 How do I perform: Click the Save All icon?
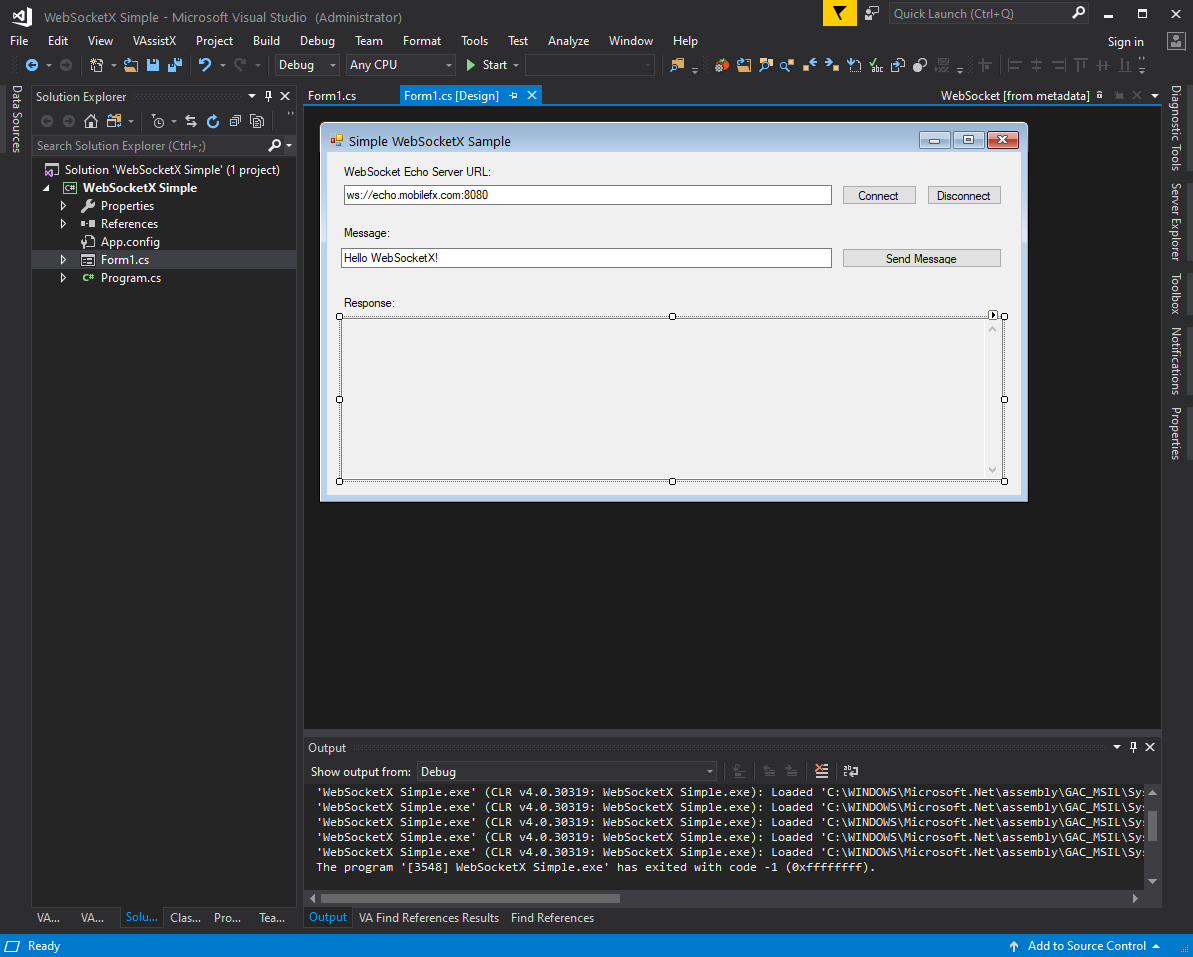pyautogui.click(x=175, y=65)
